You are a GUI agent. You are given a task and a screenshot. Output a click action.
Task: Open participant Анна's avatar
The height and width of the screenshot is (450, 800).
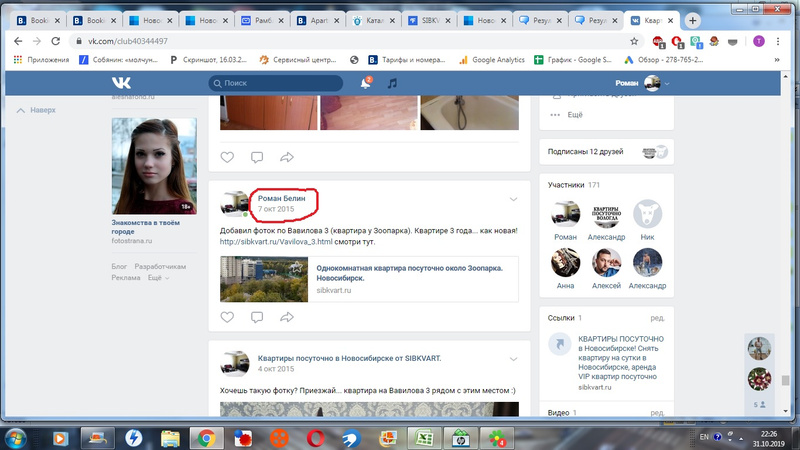[566, 264]
